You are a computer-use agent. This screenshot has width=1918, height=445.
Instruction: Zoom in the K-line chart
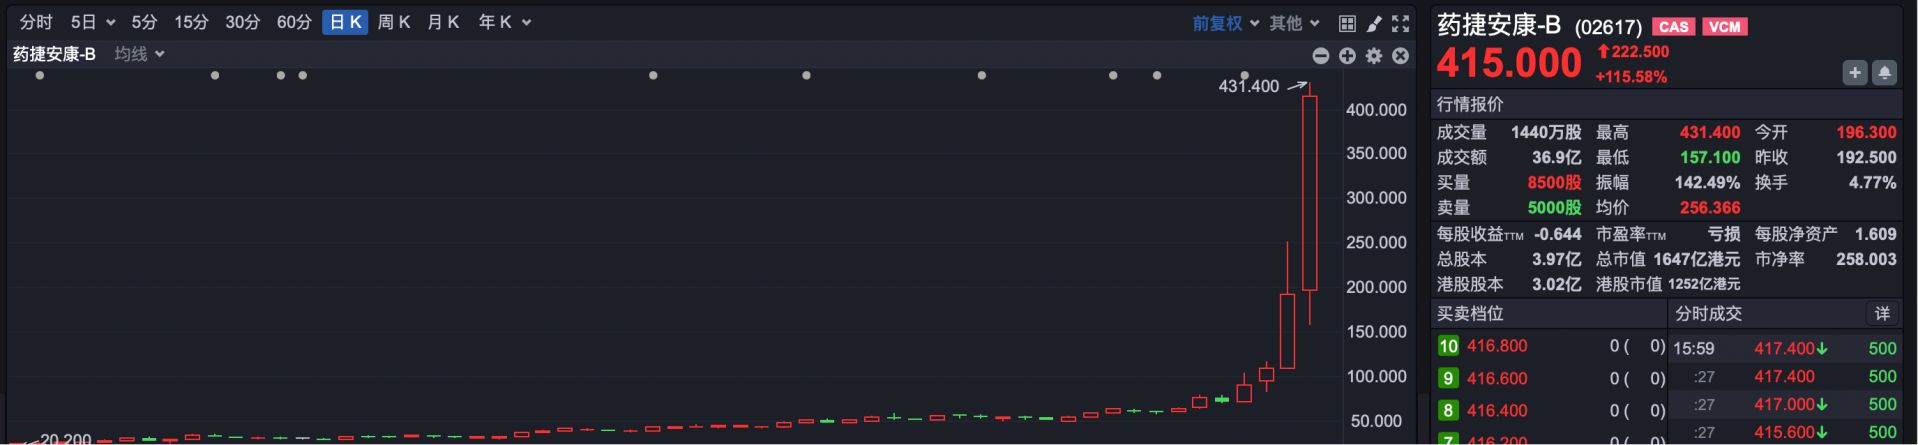point(1347,56)
